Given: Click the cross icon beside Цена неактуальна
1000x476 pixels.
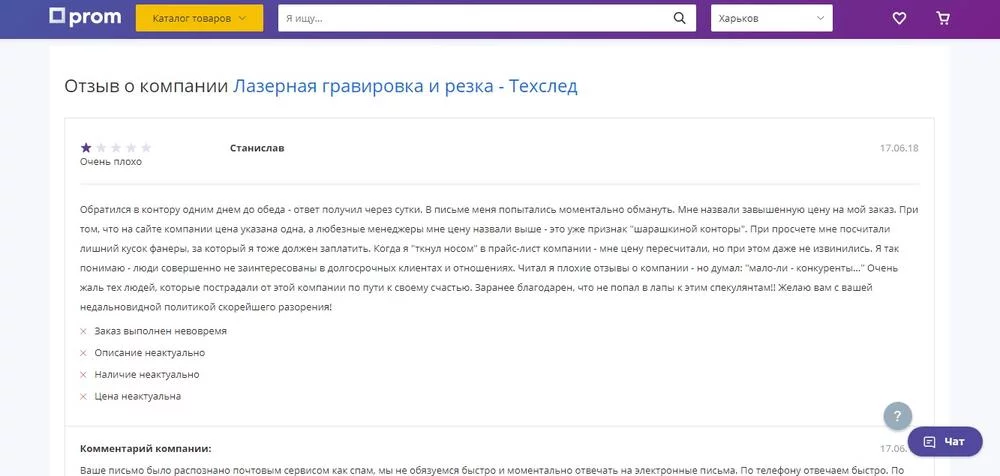Looking at the screenshot, I should pos(83,396).
